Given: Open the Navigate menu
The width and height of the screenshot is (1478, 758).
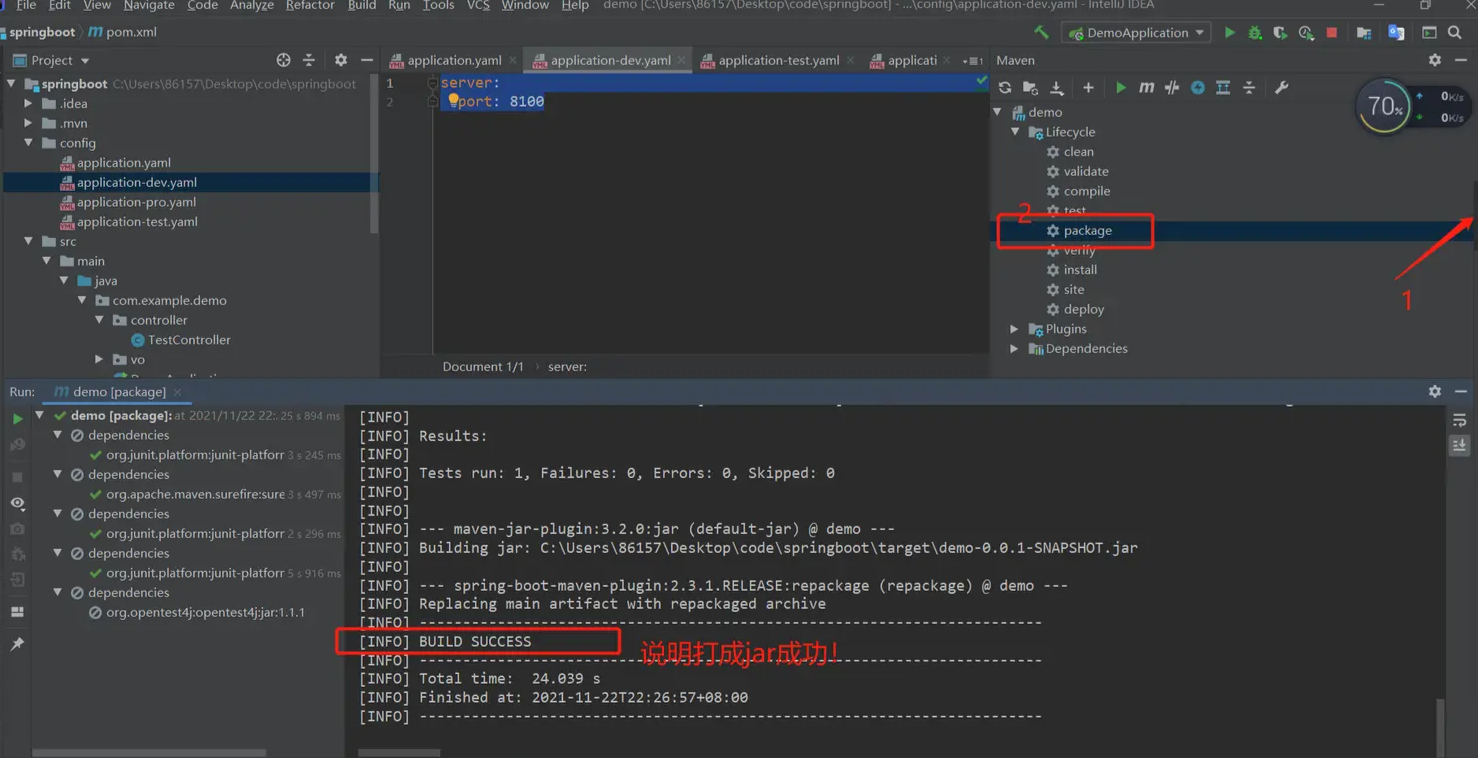Looking at the screenshot, I should pos(149,6).
